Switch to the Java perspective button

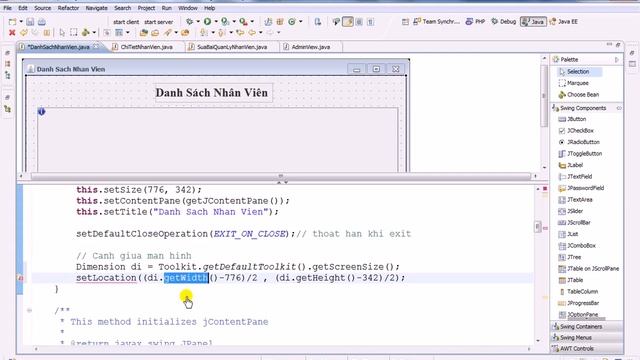click(x=533, y=22)
